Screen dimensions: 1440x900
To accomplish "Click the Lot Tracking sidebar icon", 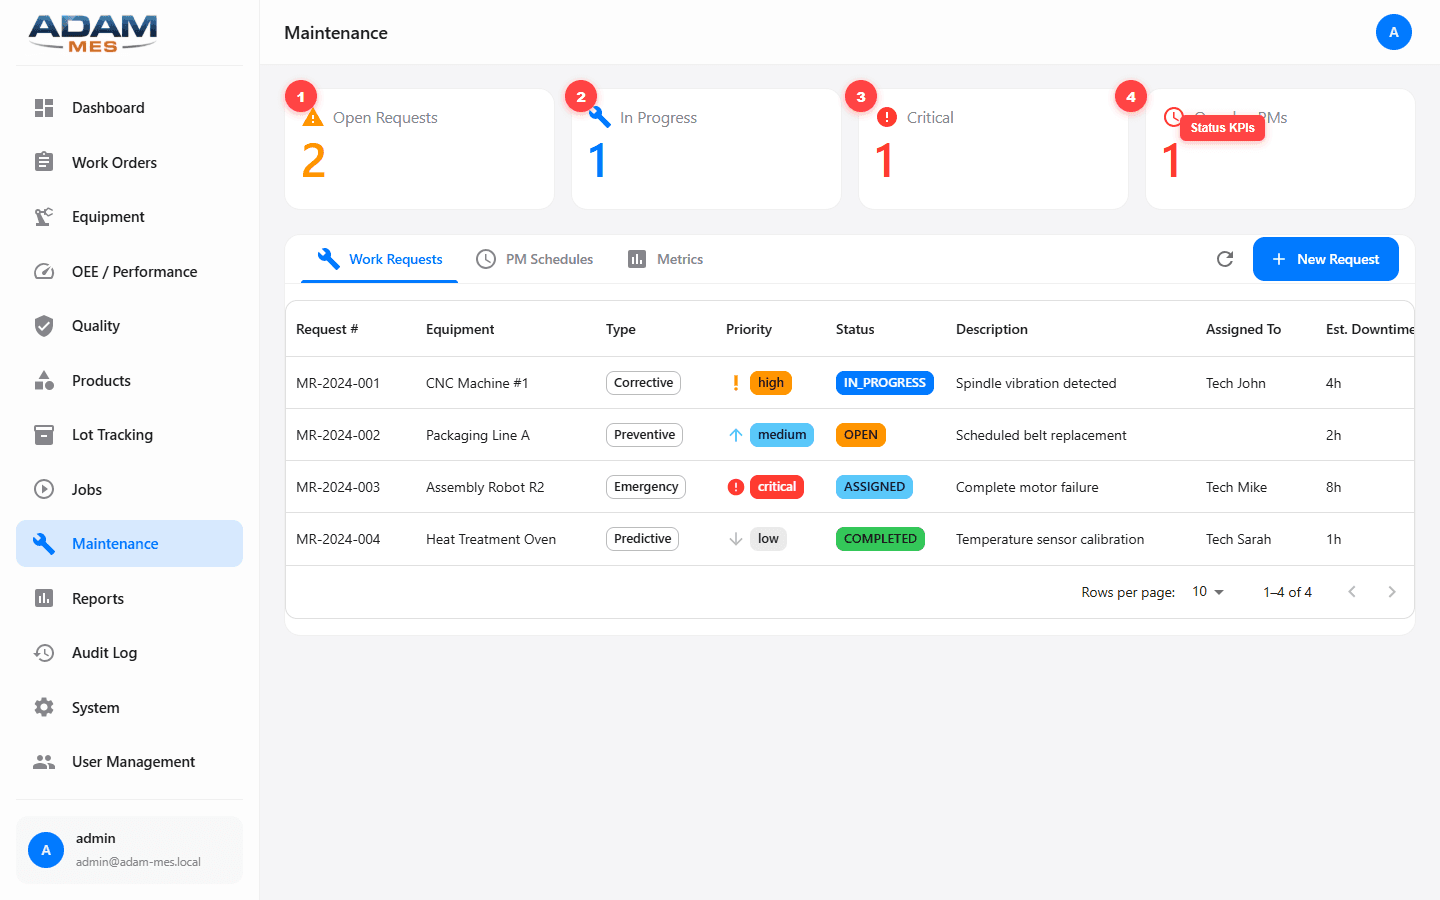I will point(44,434).
